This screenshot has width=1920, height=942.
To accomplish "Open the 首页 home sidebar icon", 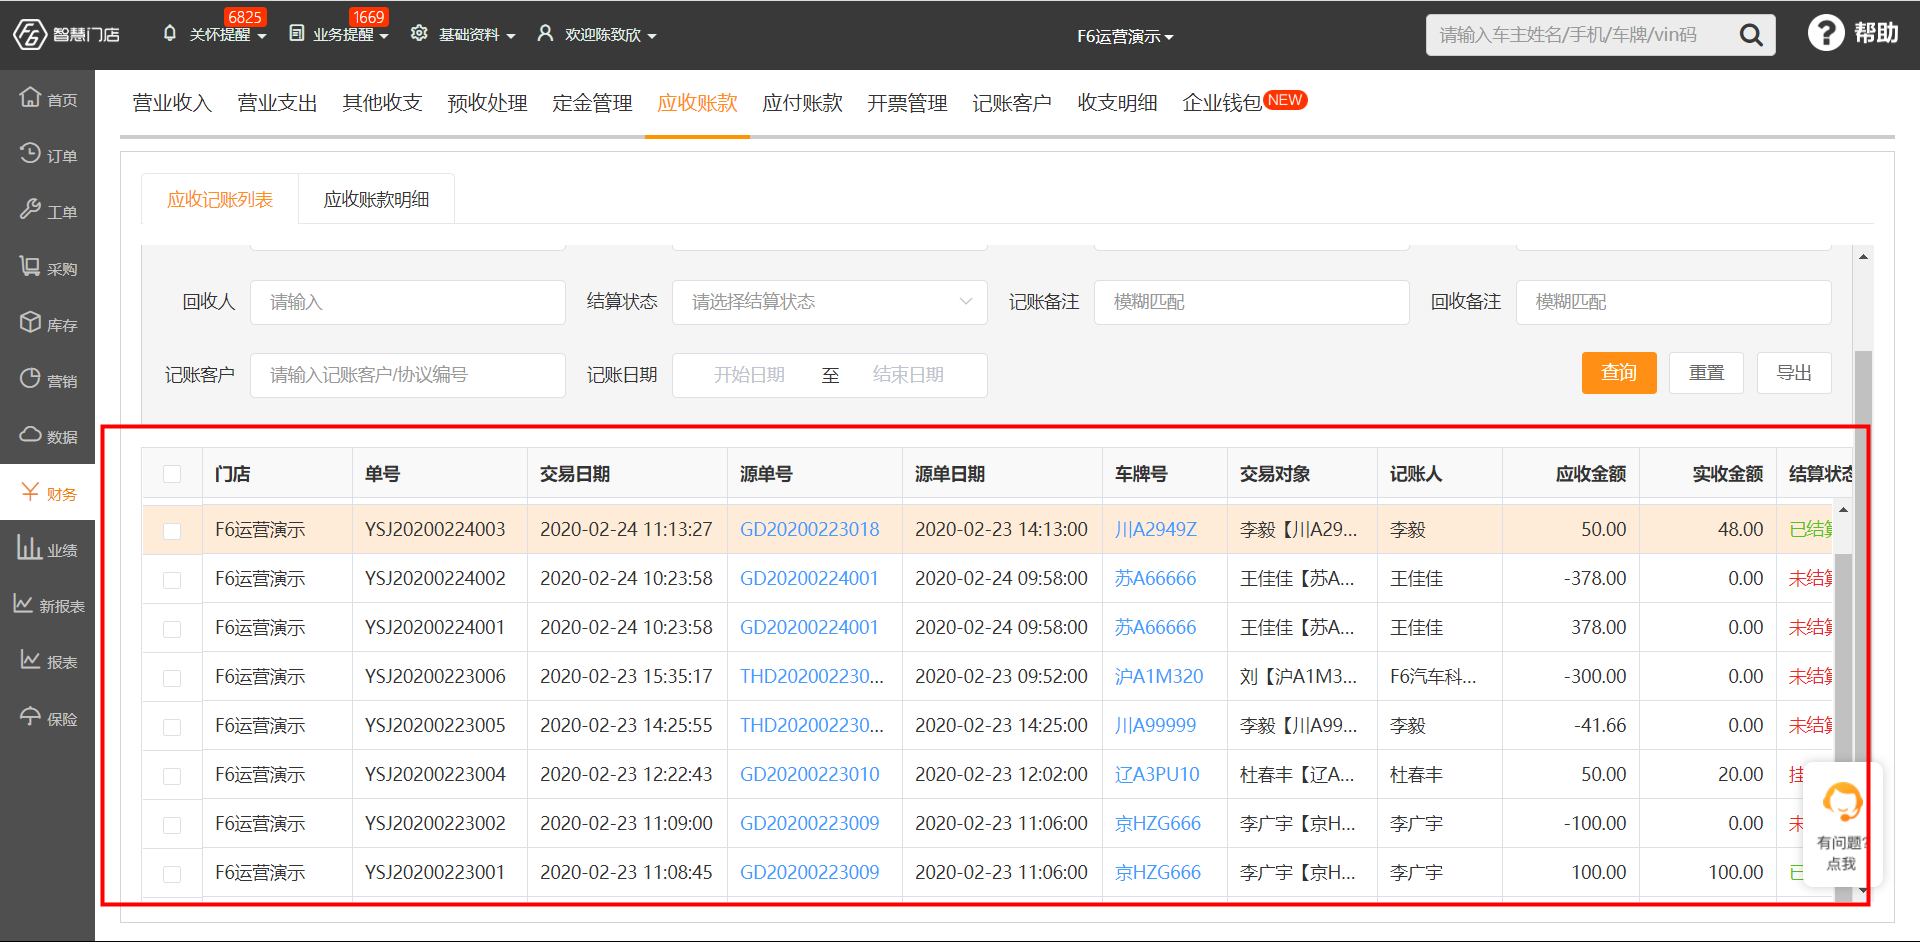I will tap(30, 97).
